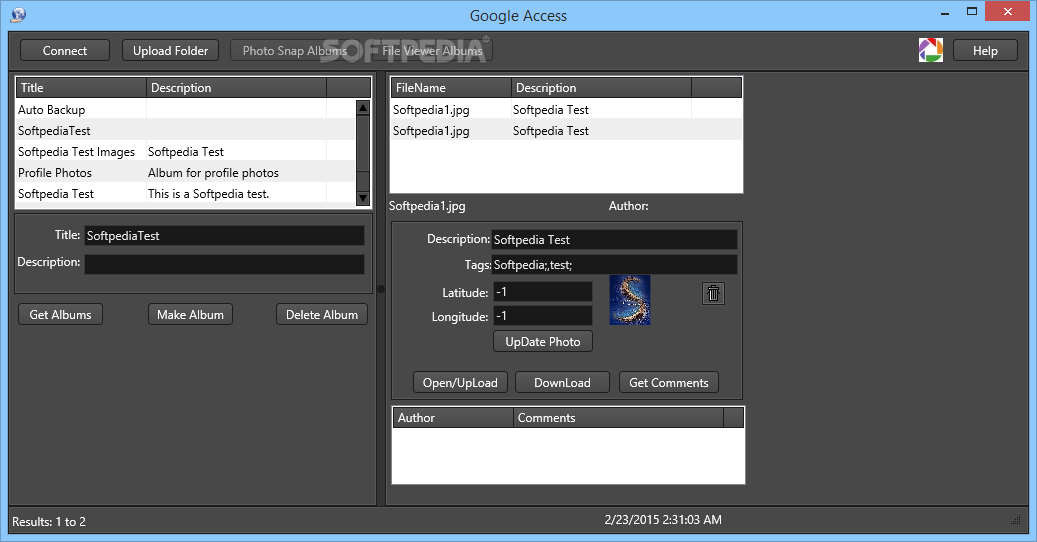Image resolution: width=1037 pixels, height=542 pixels.
Task: Click album Description input field
Action: 224,264
